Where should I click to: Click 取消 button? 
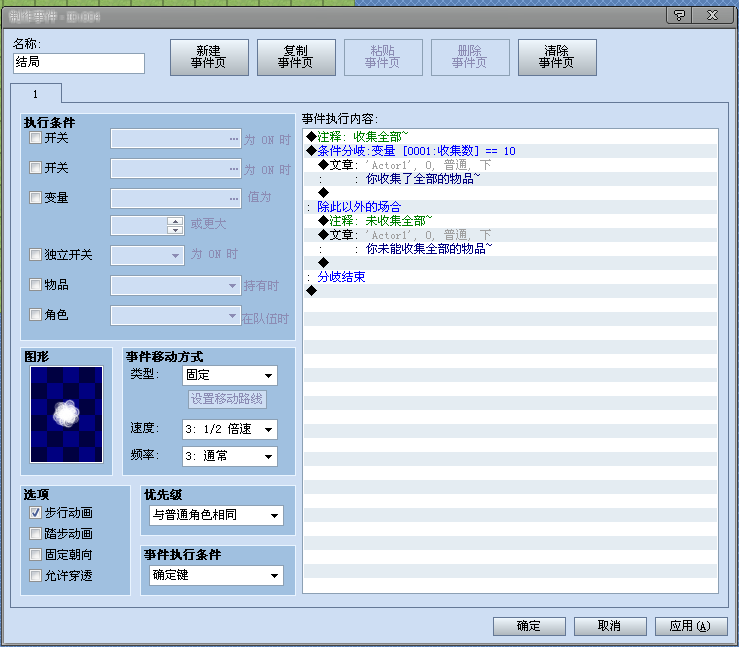click(x=609, y=626)
